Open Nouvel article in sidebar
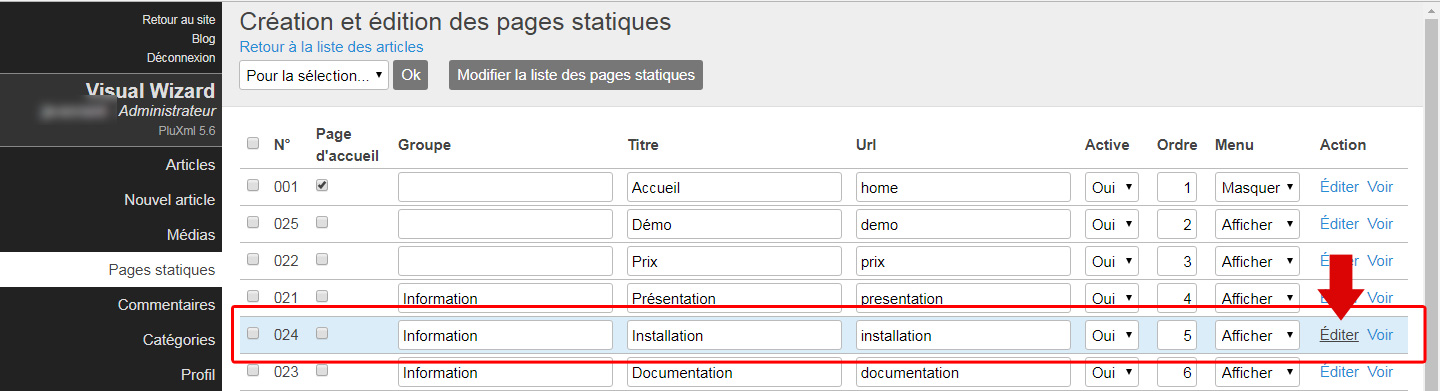 click(x=169, y=200)
